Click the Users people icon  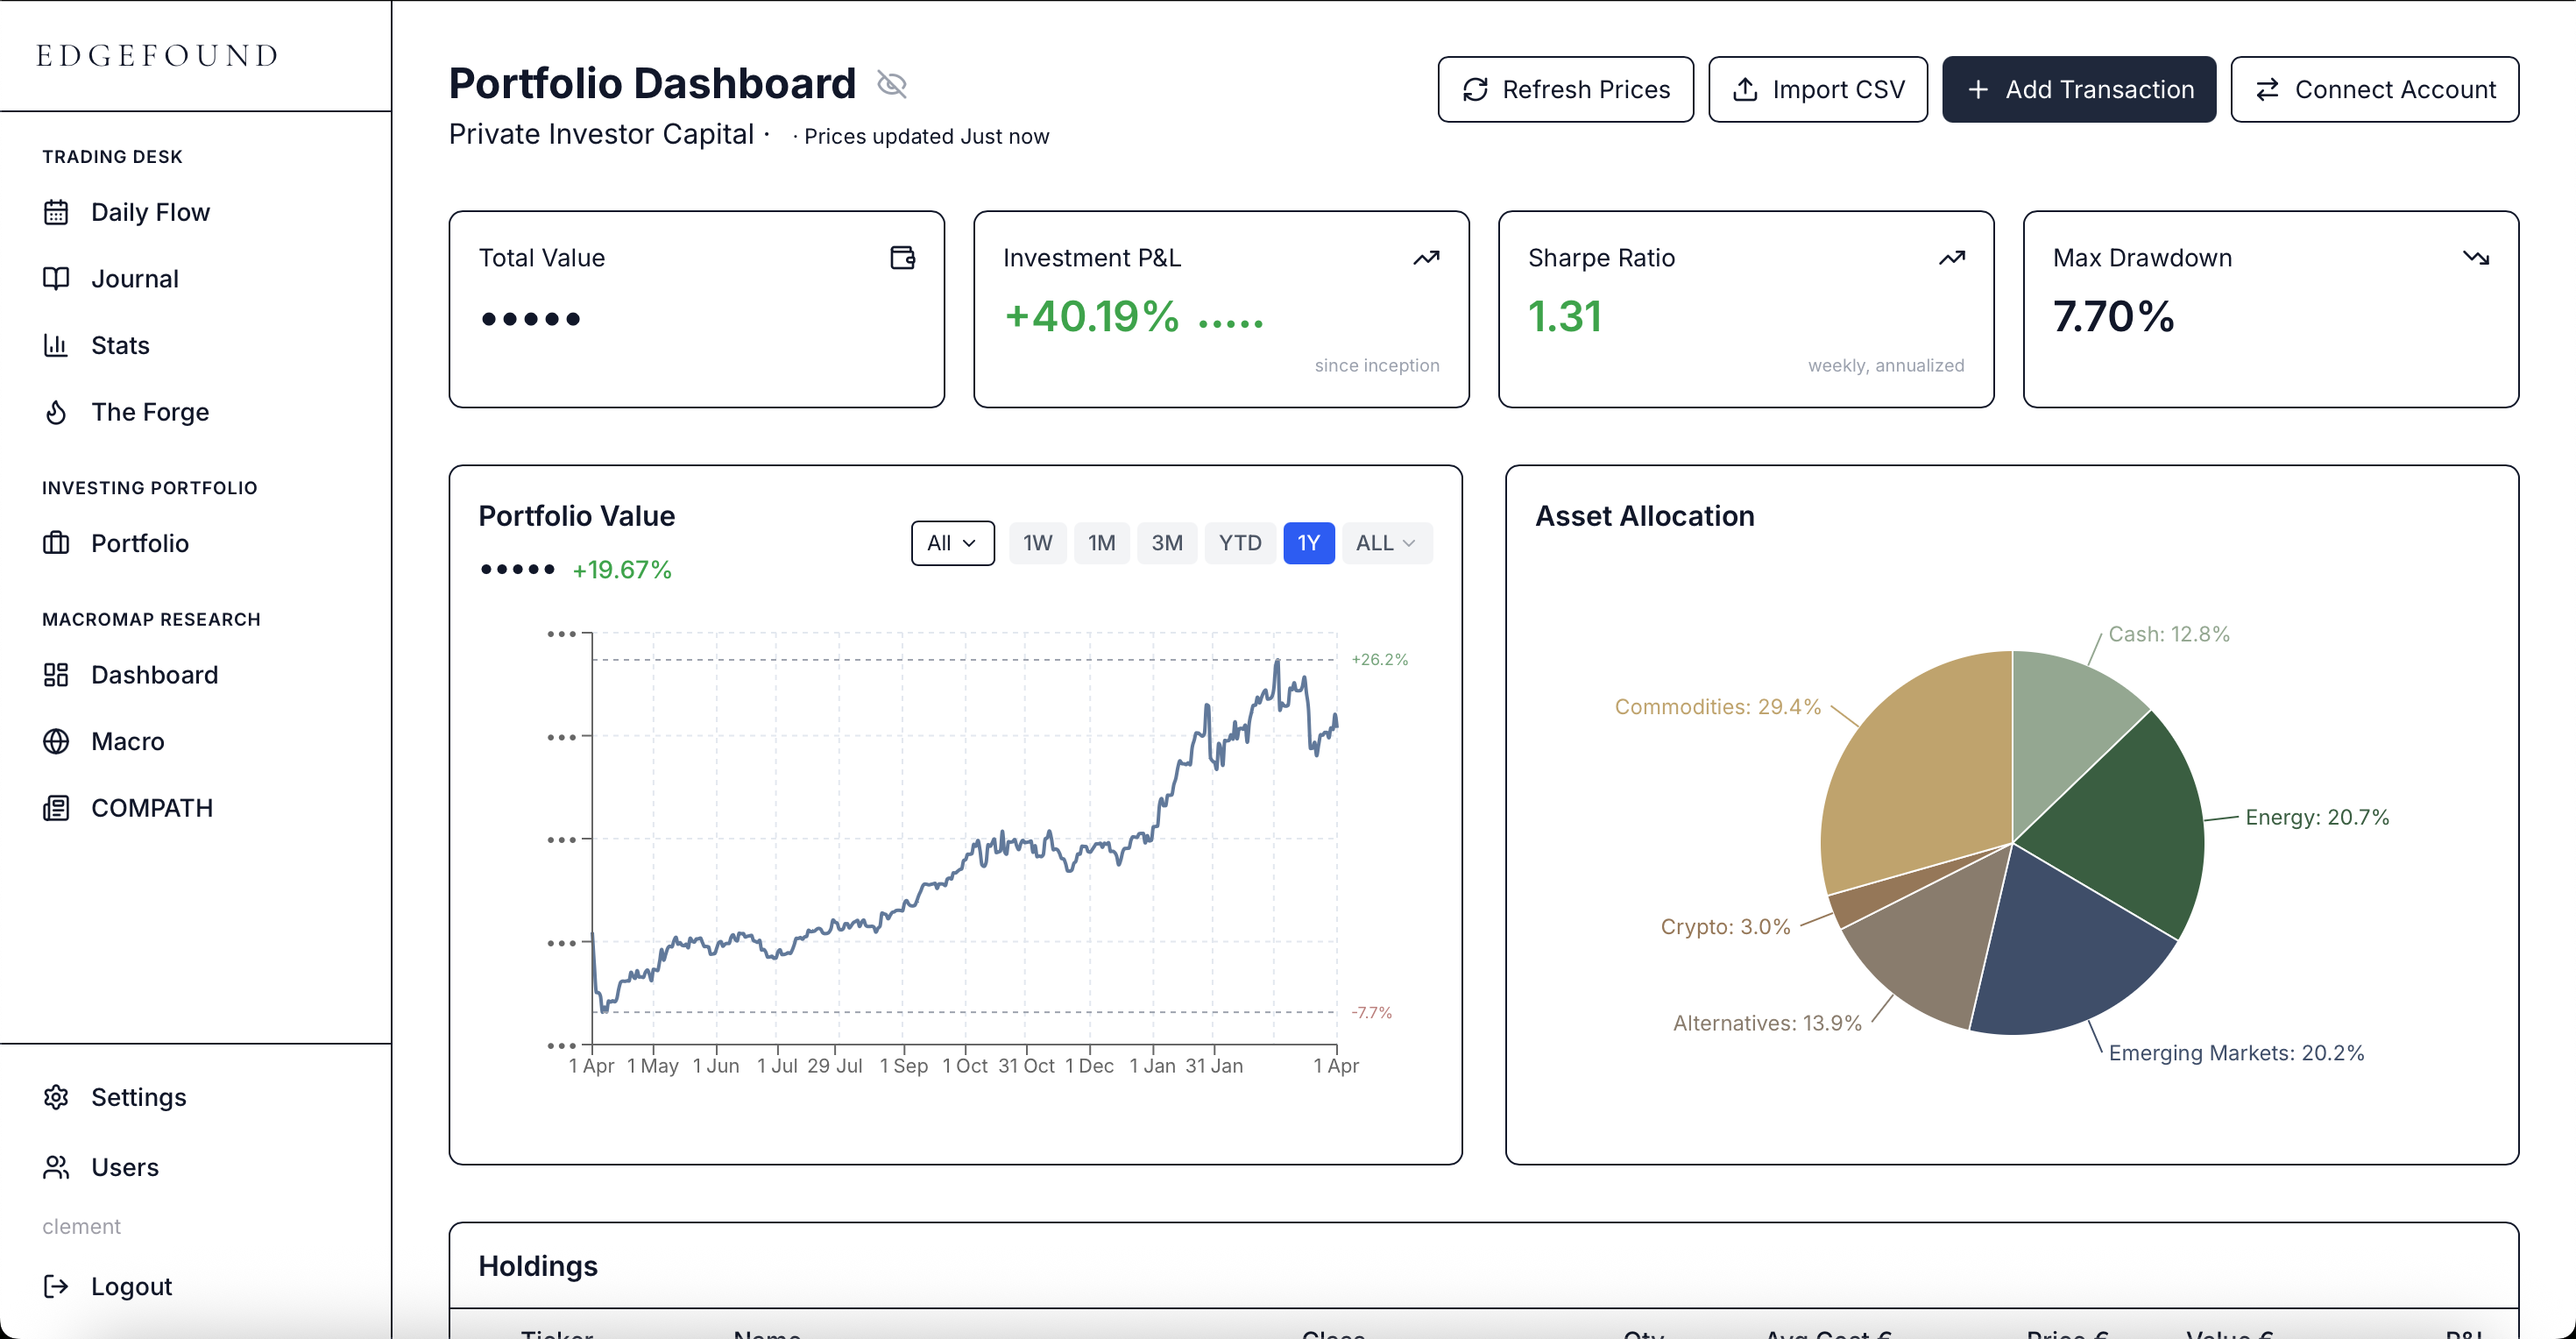(56, 1167)
